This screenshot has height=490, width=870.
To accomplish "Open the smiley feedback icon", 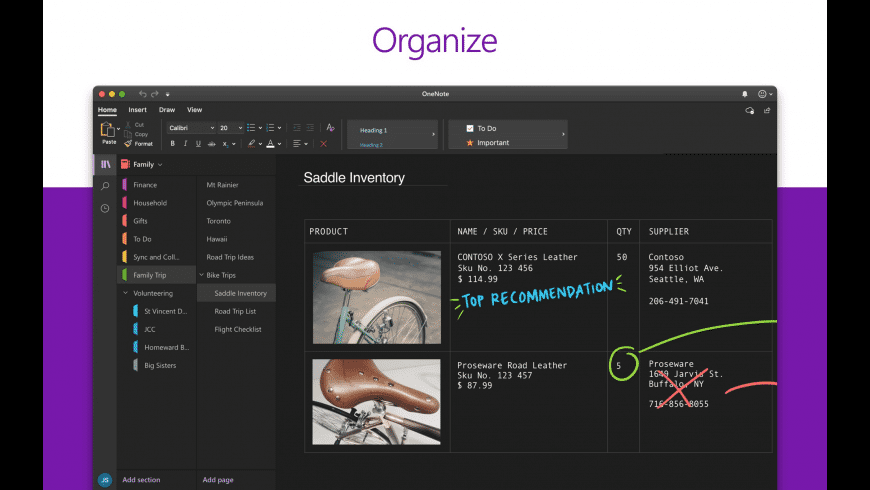I will pos(762,94).
